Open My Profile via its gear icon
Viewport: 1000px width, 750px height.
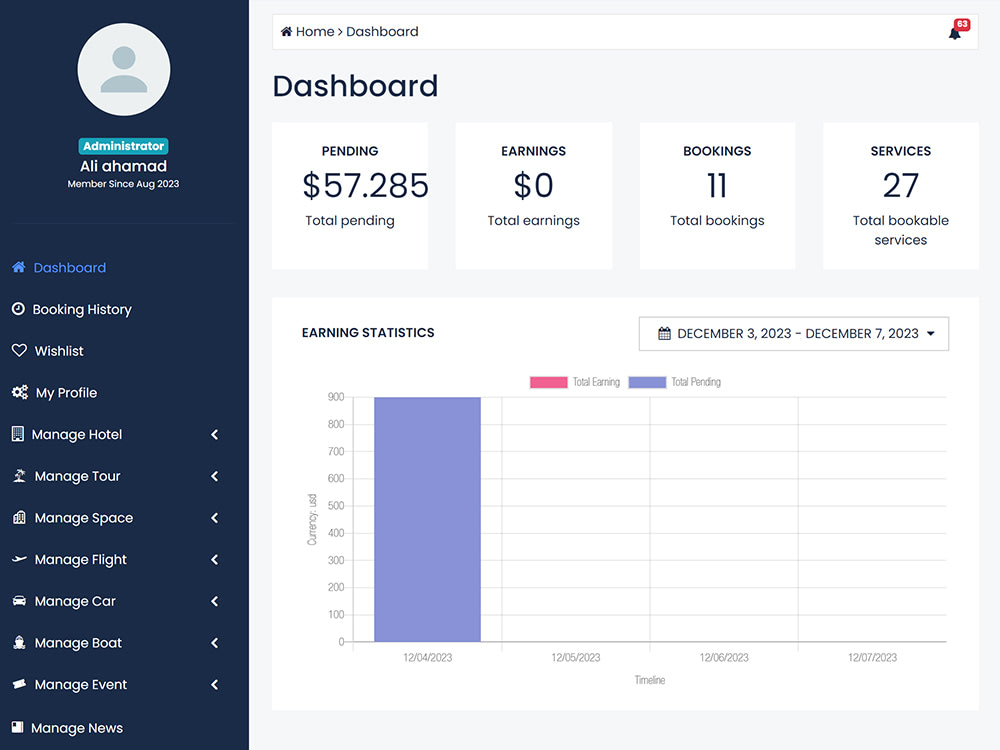[x=18, y=392]
